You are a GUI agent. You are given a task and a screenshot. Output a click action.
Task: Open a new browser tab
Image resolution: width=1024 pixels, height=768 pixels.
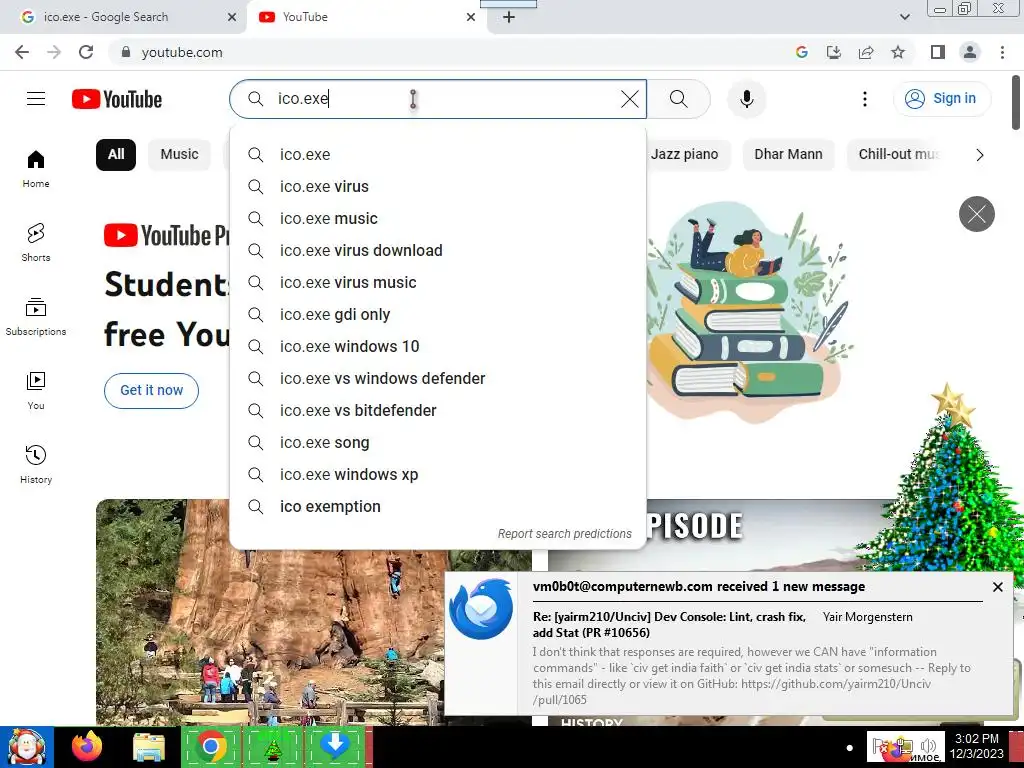pyautogui.click(x=509, y=18)
